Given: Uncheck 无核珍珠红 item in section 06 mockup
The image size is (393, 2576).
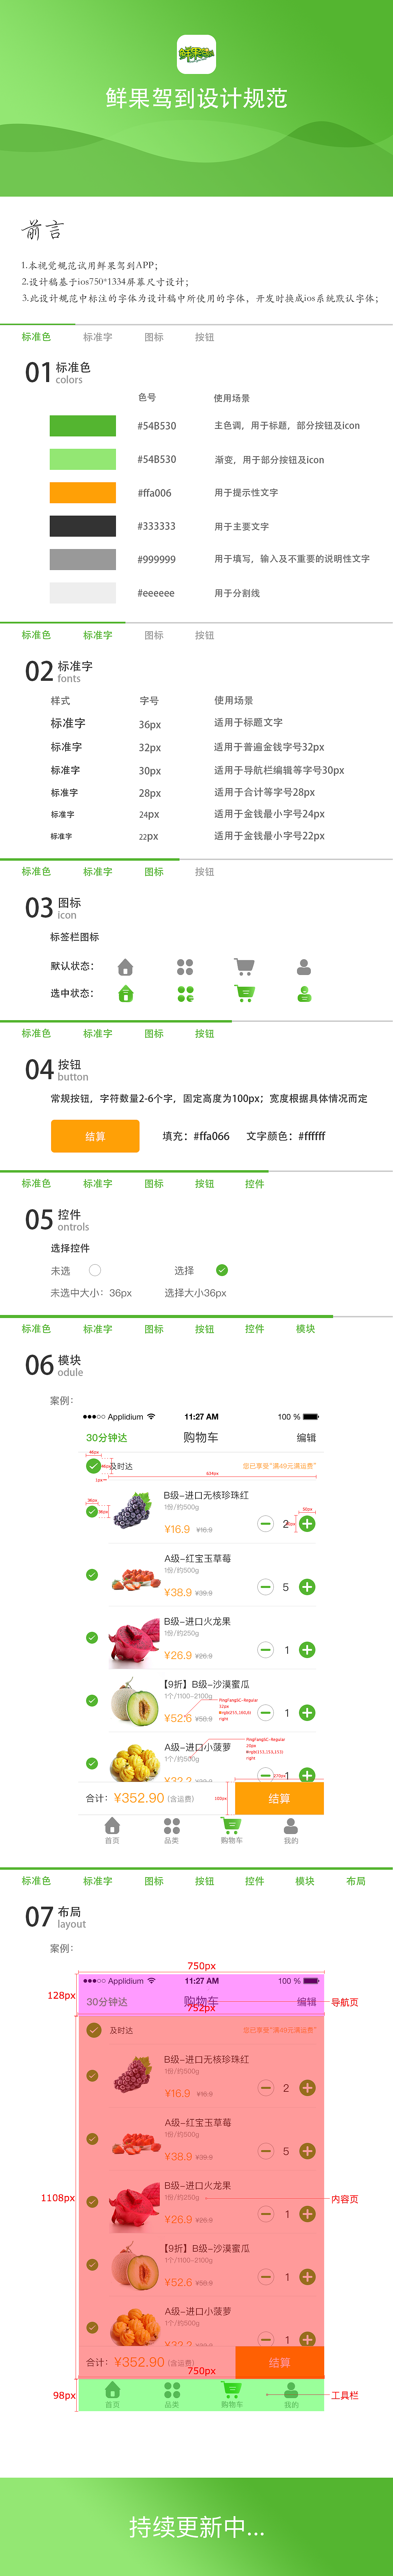Looking at the screenshot, I should [92, 1511].
